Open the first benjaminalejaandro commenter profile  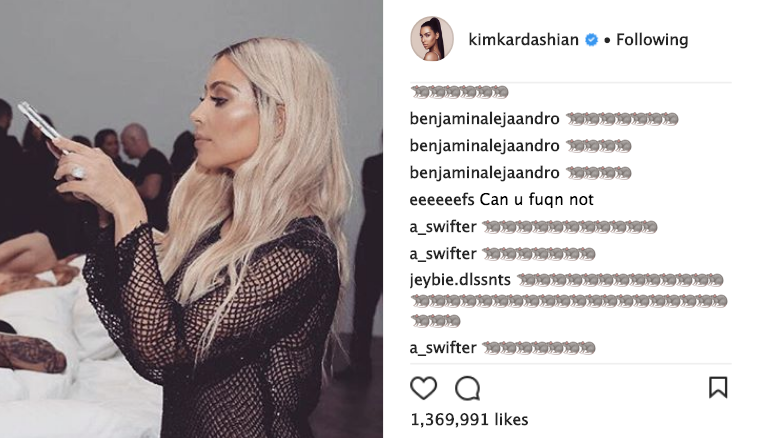[x=484, y=119]
